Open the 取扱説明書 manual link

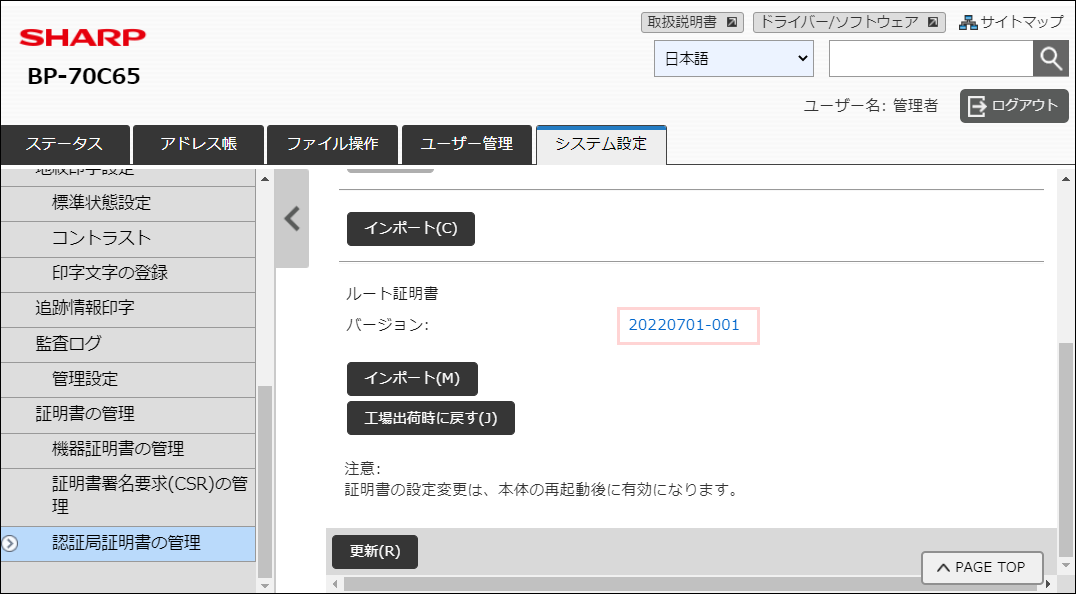[x=692, y=22]
